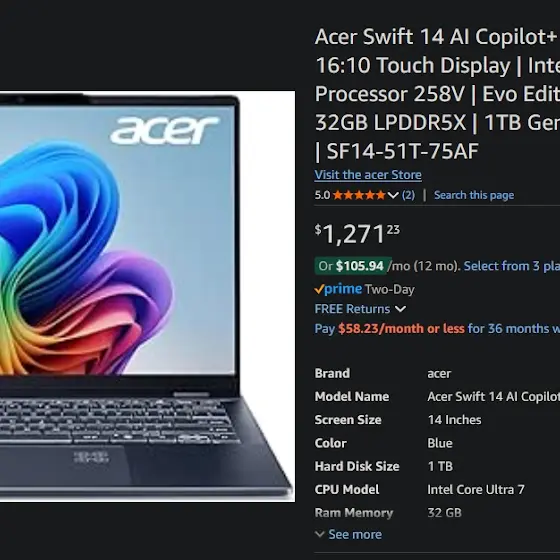Expand the rating breakdown chevron
Screen dimensions: 560x560
point(393,195)
